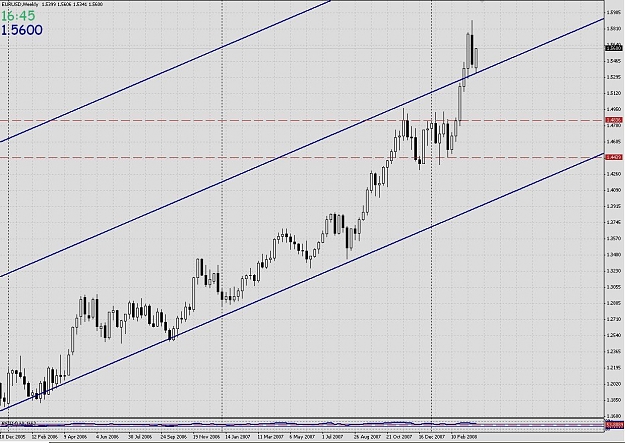Click the 4 Jun 2006 date label
This screenshot has width=625, height=443.
(107, 437)
